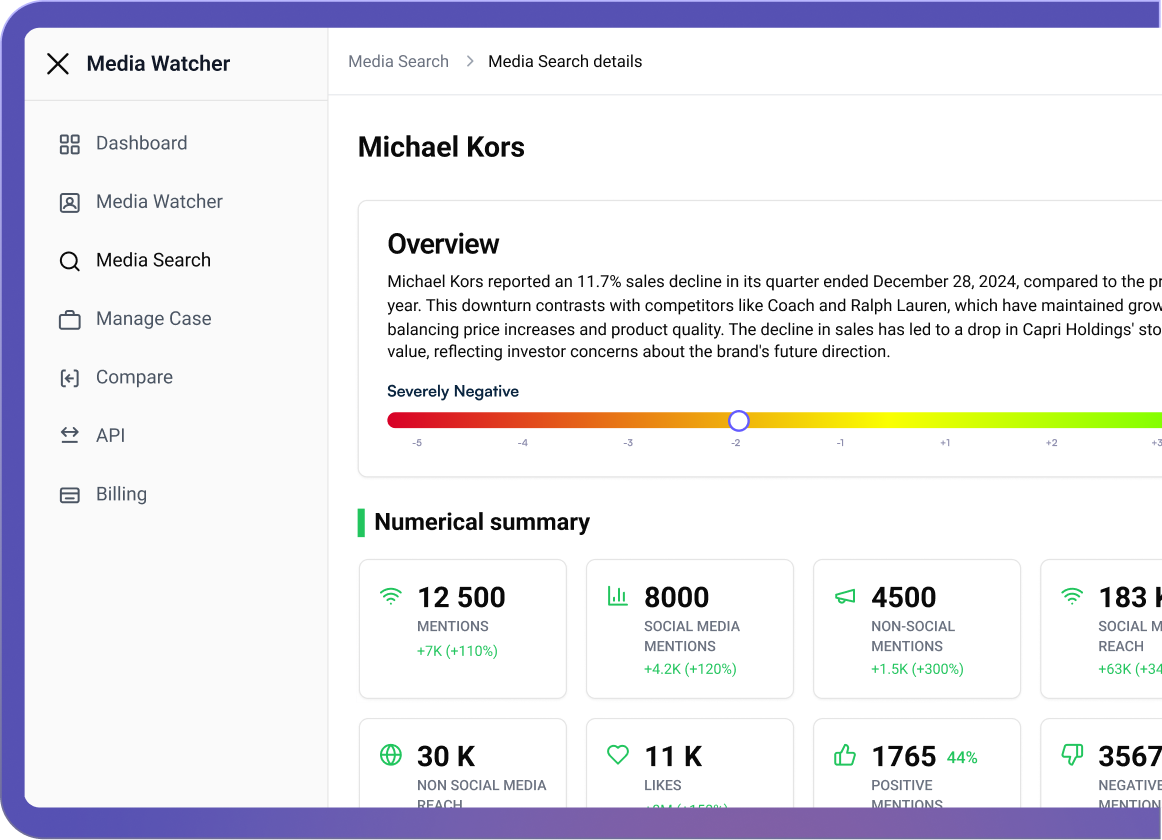The height and width of the screenshot is (840, 1162).
Task: Click the sentiment slider handle at -2
Action: point(738,420)
